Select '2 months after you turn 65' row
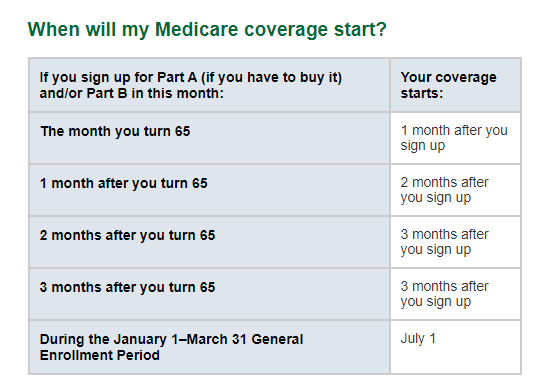Screen dimensions: 534x385 click(210, 243)
